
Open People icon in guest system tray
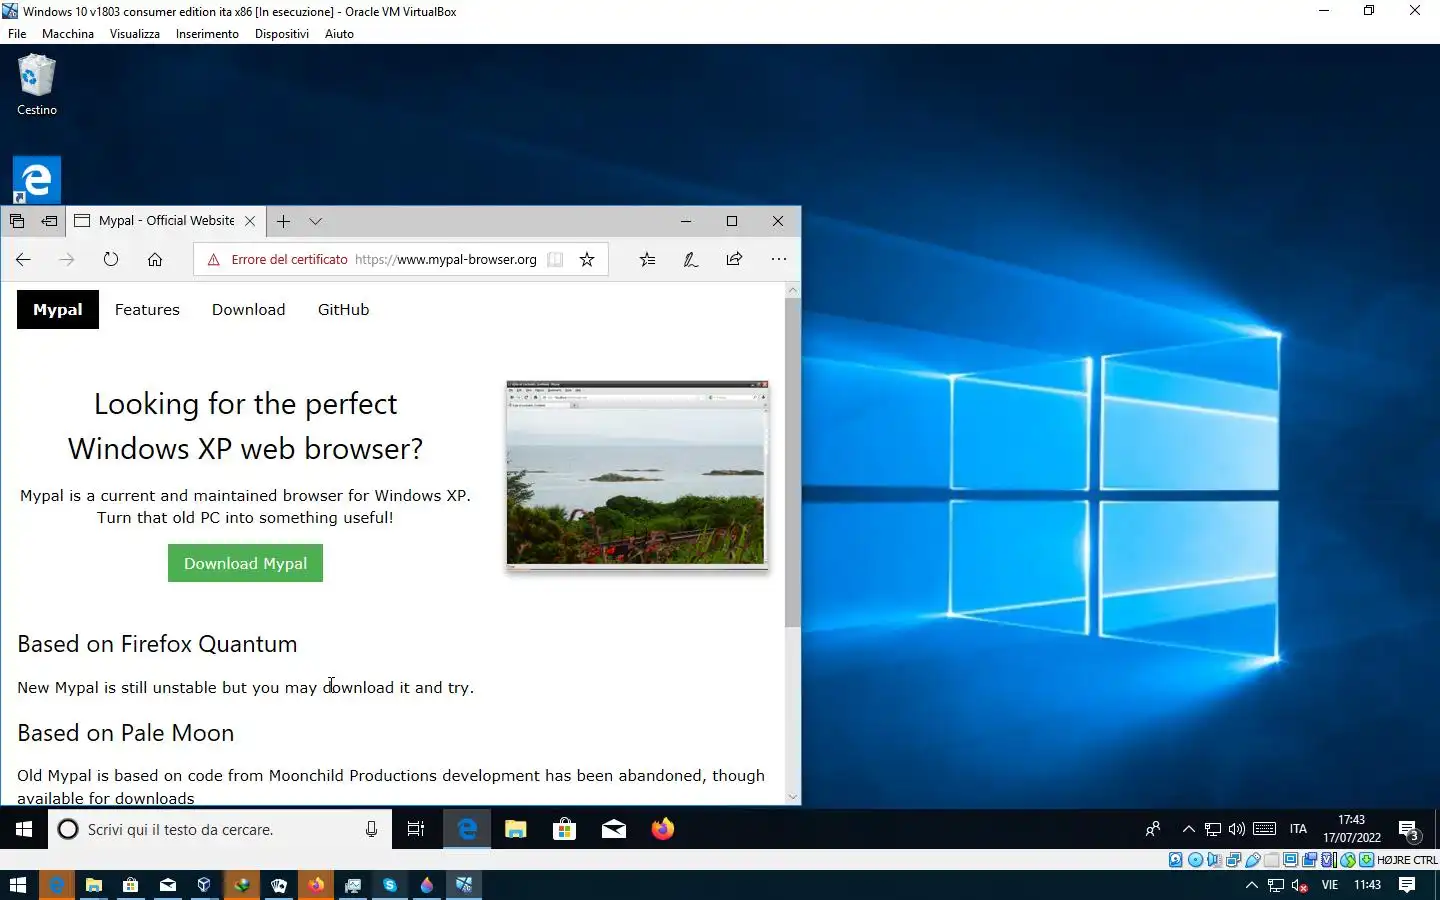click(x=1153, y=829)
